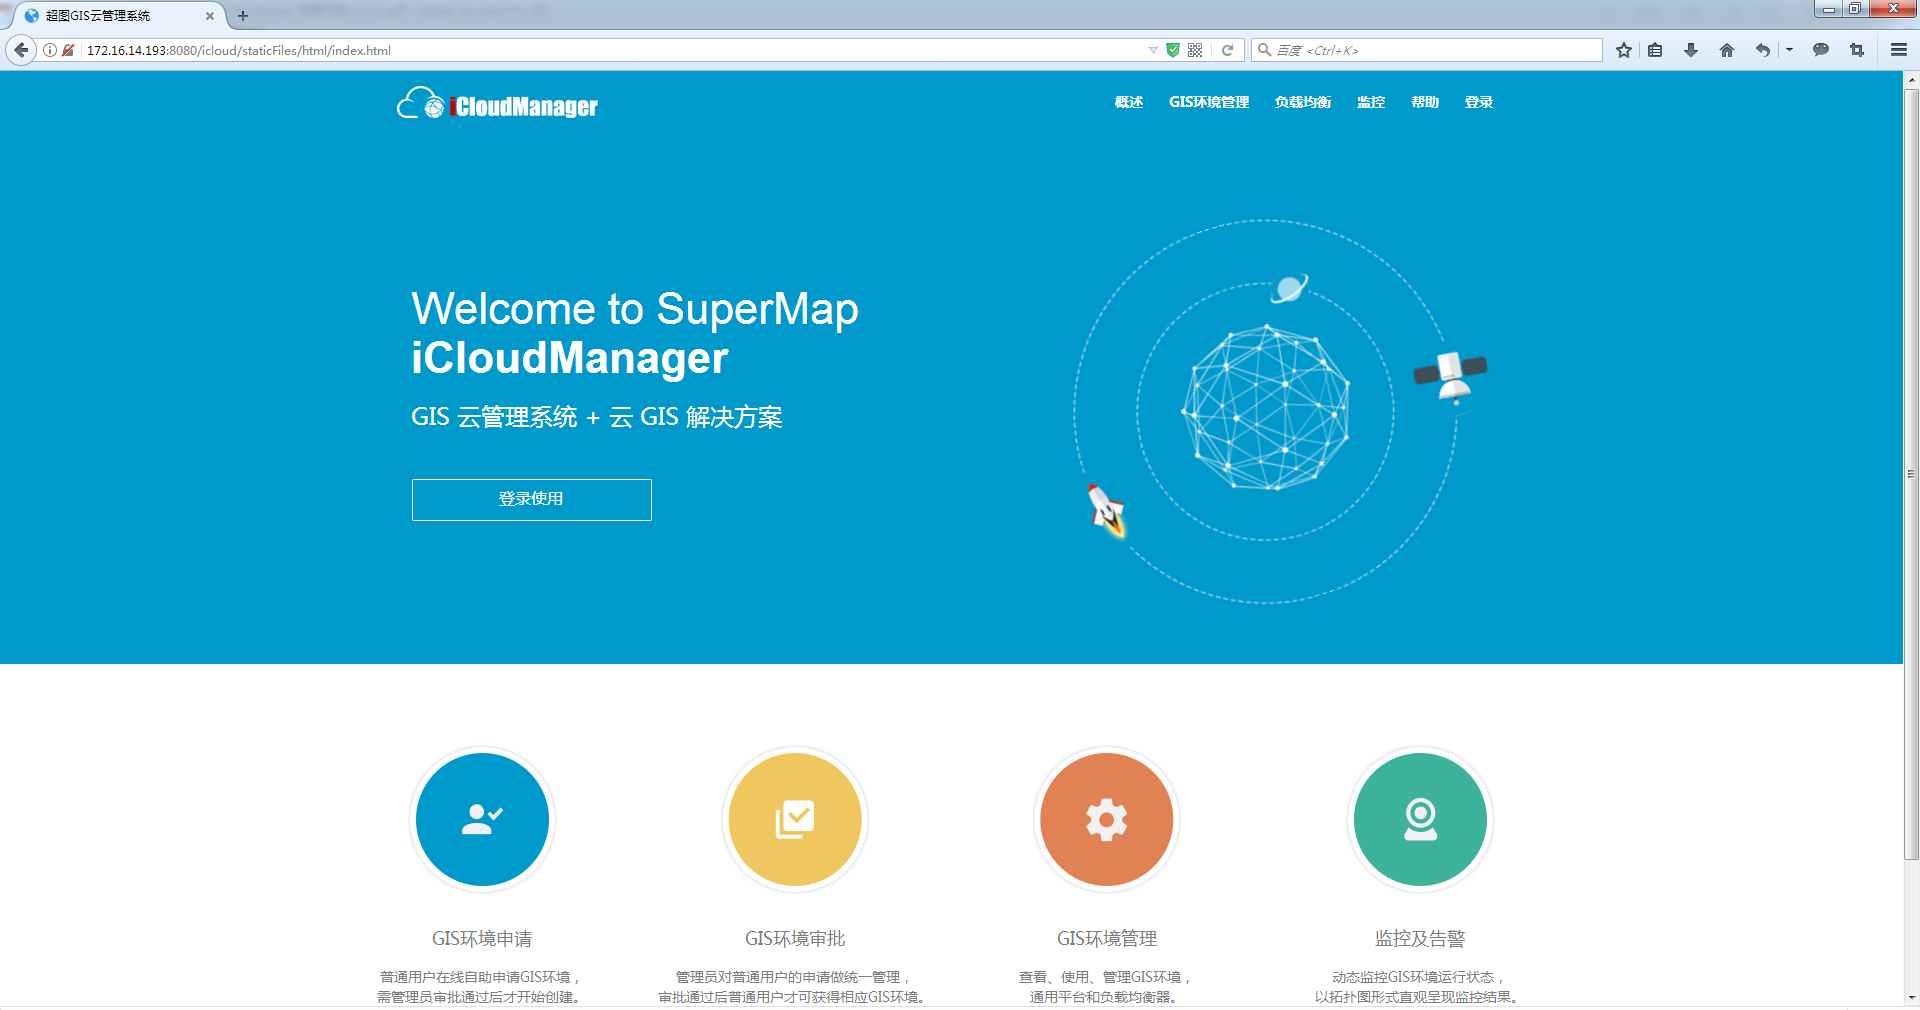Viewport: 1920px width, 1010px height.
Task: Click the GIS 云管理系统 + 云 GIS 解决方案 subtitle
Action: (597, 417)
